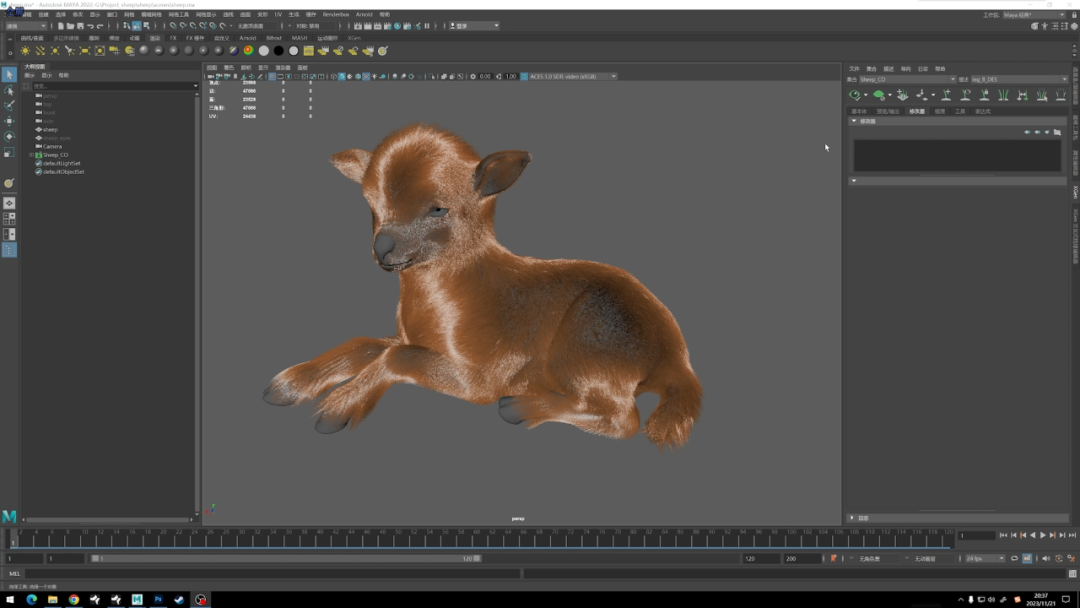Click the XGen guide width arrows icon
This screenshot has width=1080, height=608.
[1022, 95]
